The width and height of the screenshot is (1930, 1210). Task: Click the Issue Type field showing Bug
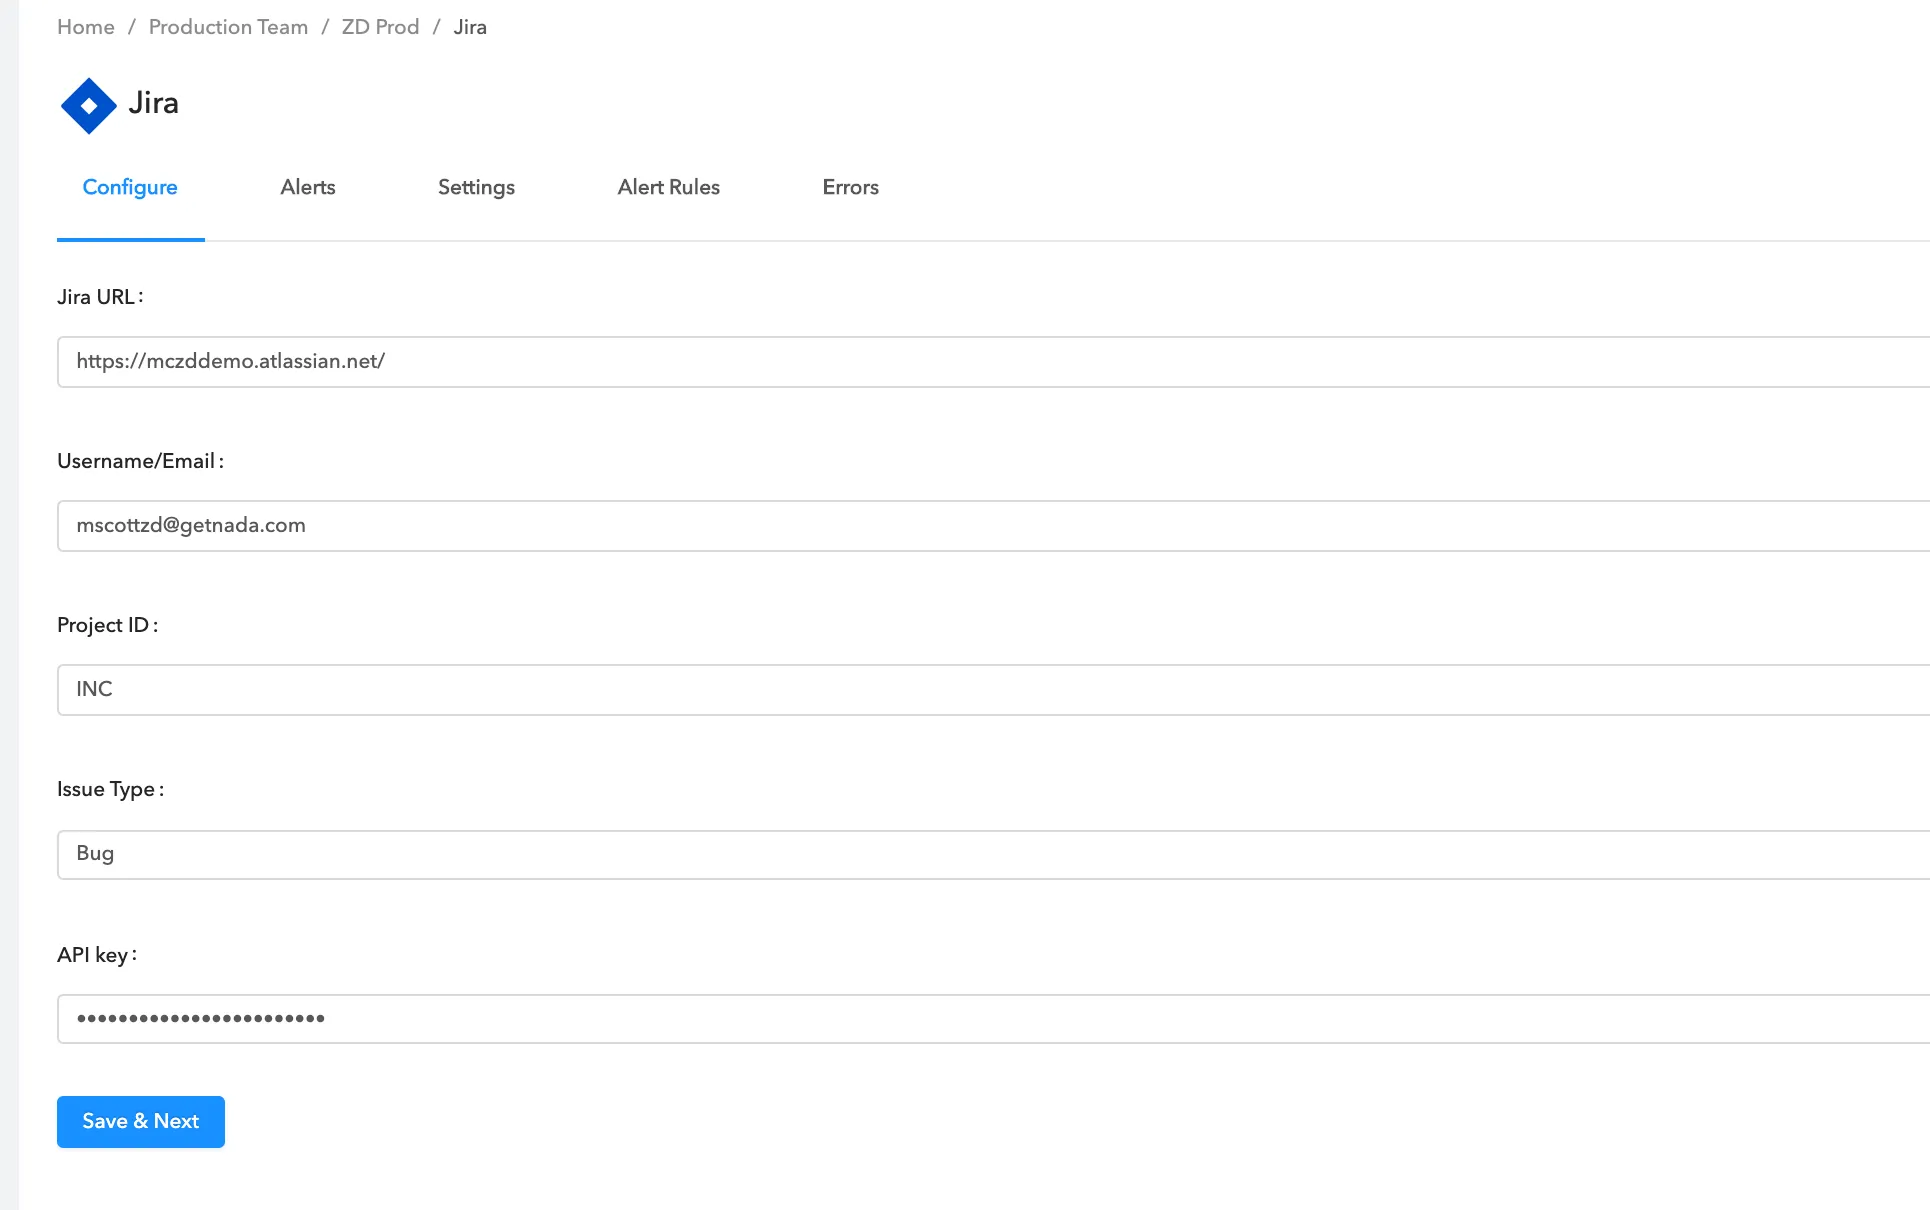tap(990, 854)
